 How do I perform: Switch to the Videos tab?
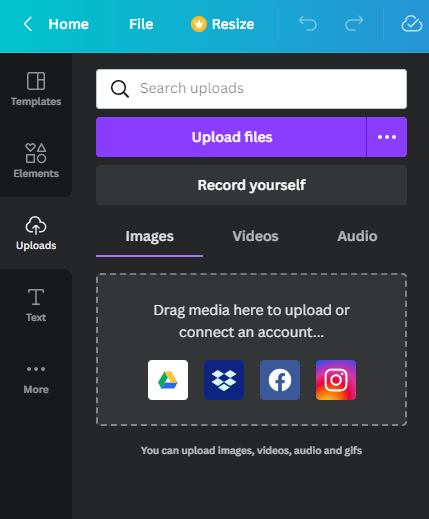[x=255, y=236]
